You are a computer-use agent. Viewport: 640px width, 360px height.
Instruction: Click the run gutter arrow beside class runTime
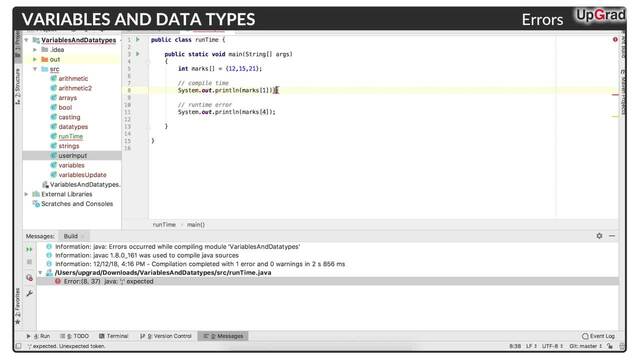(x=138, y=40)
